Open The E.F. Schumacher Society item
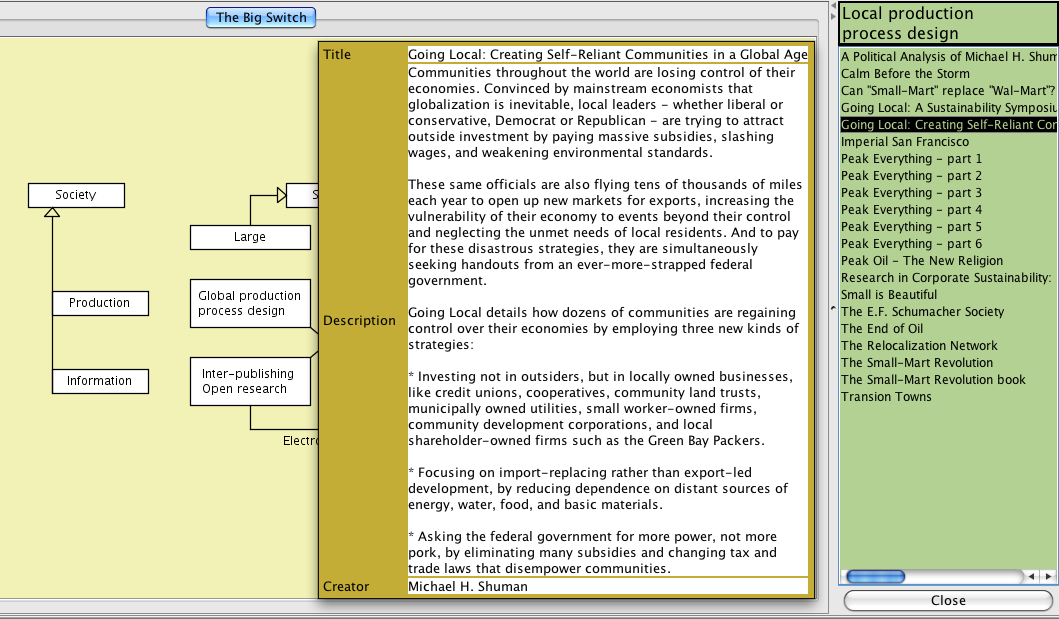 click(922, 312)
